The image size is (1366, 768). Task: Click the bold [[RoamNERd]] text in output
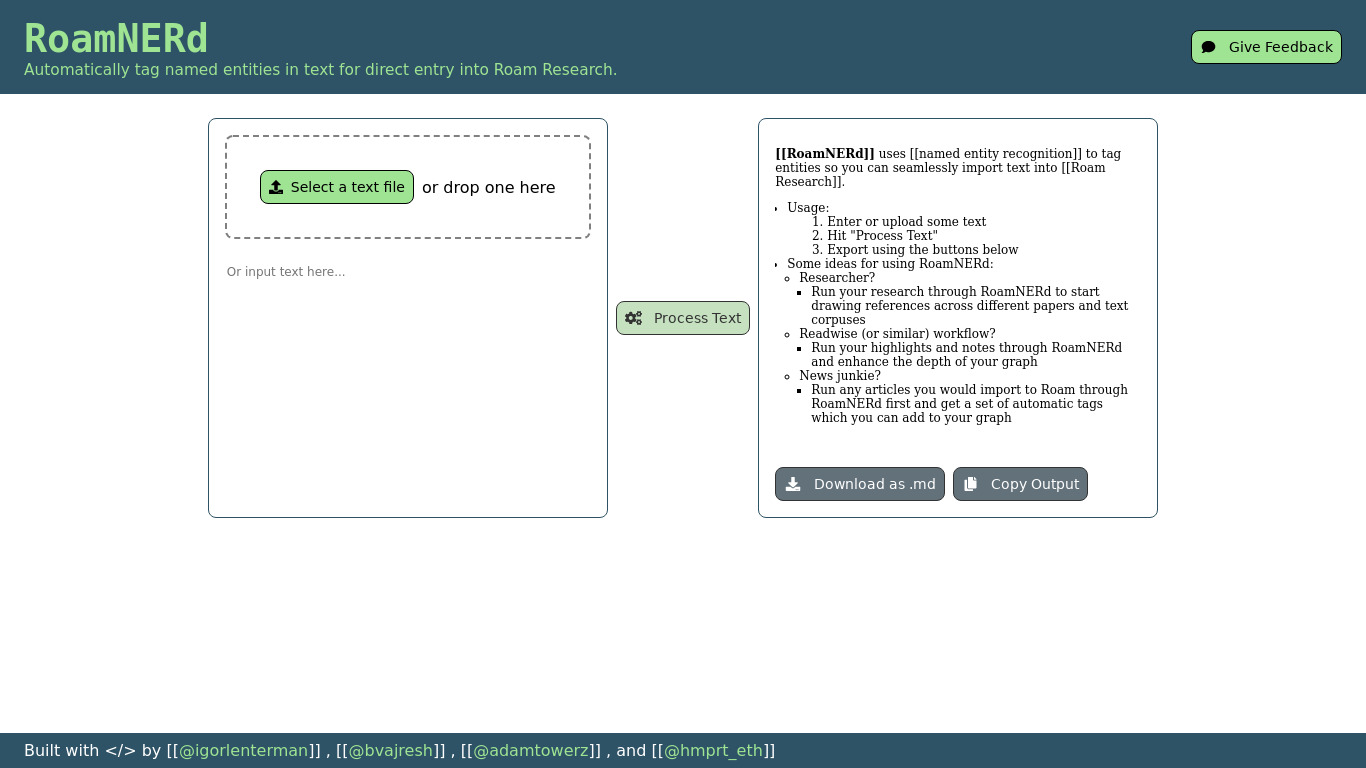click(x=825, y=153)
